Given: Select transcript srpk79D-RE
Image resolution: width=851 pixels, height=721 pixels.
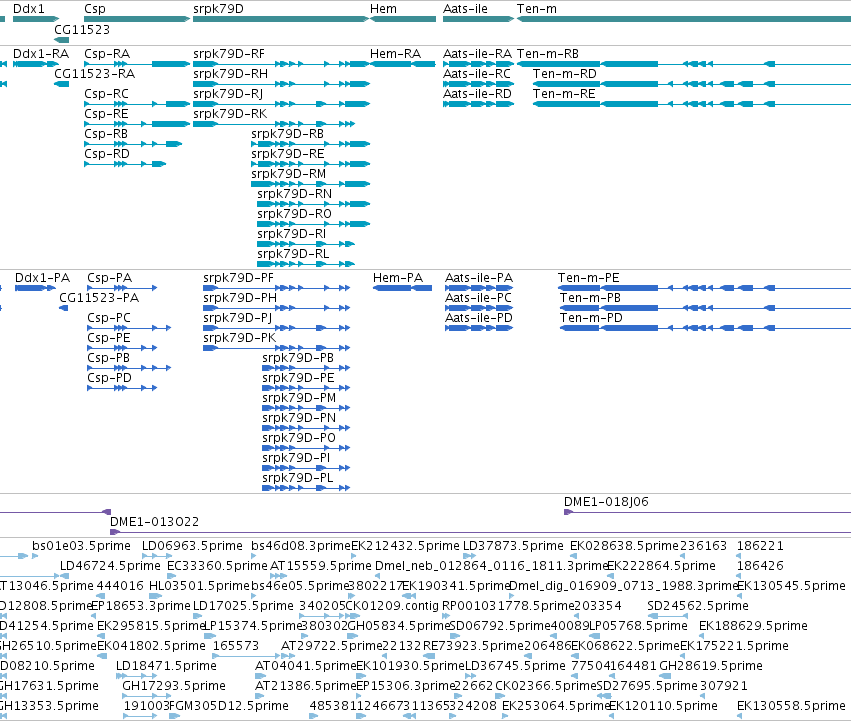Looking at the screenshot, I should point(288,154).
